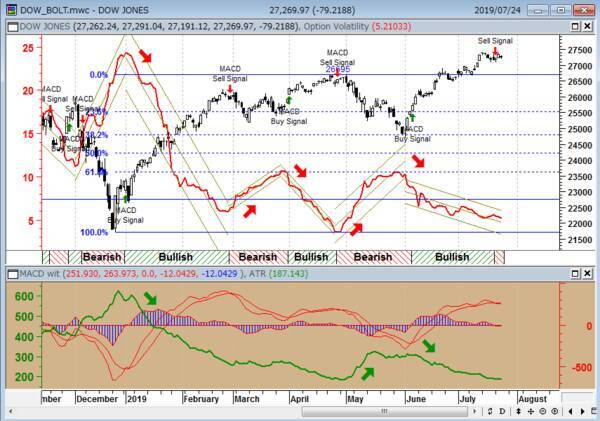Click the 2019/07/24 date in title bar
Viewport: 600px width, 421px height.
(x=498, y=10)
